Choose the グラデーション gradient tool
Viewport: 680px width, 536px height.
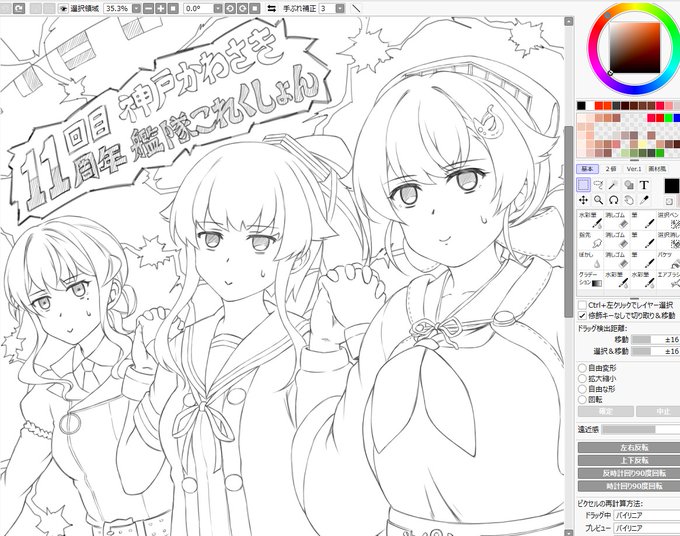click(590, 279)
